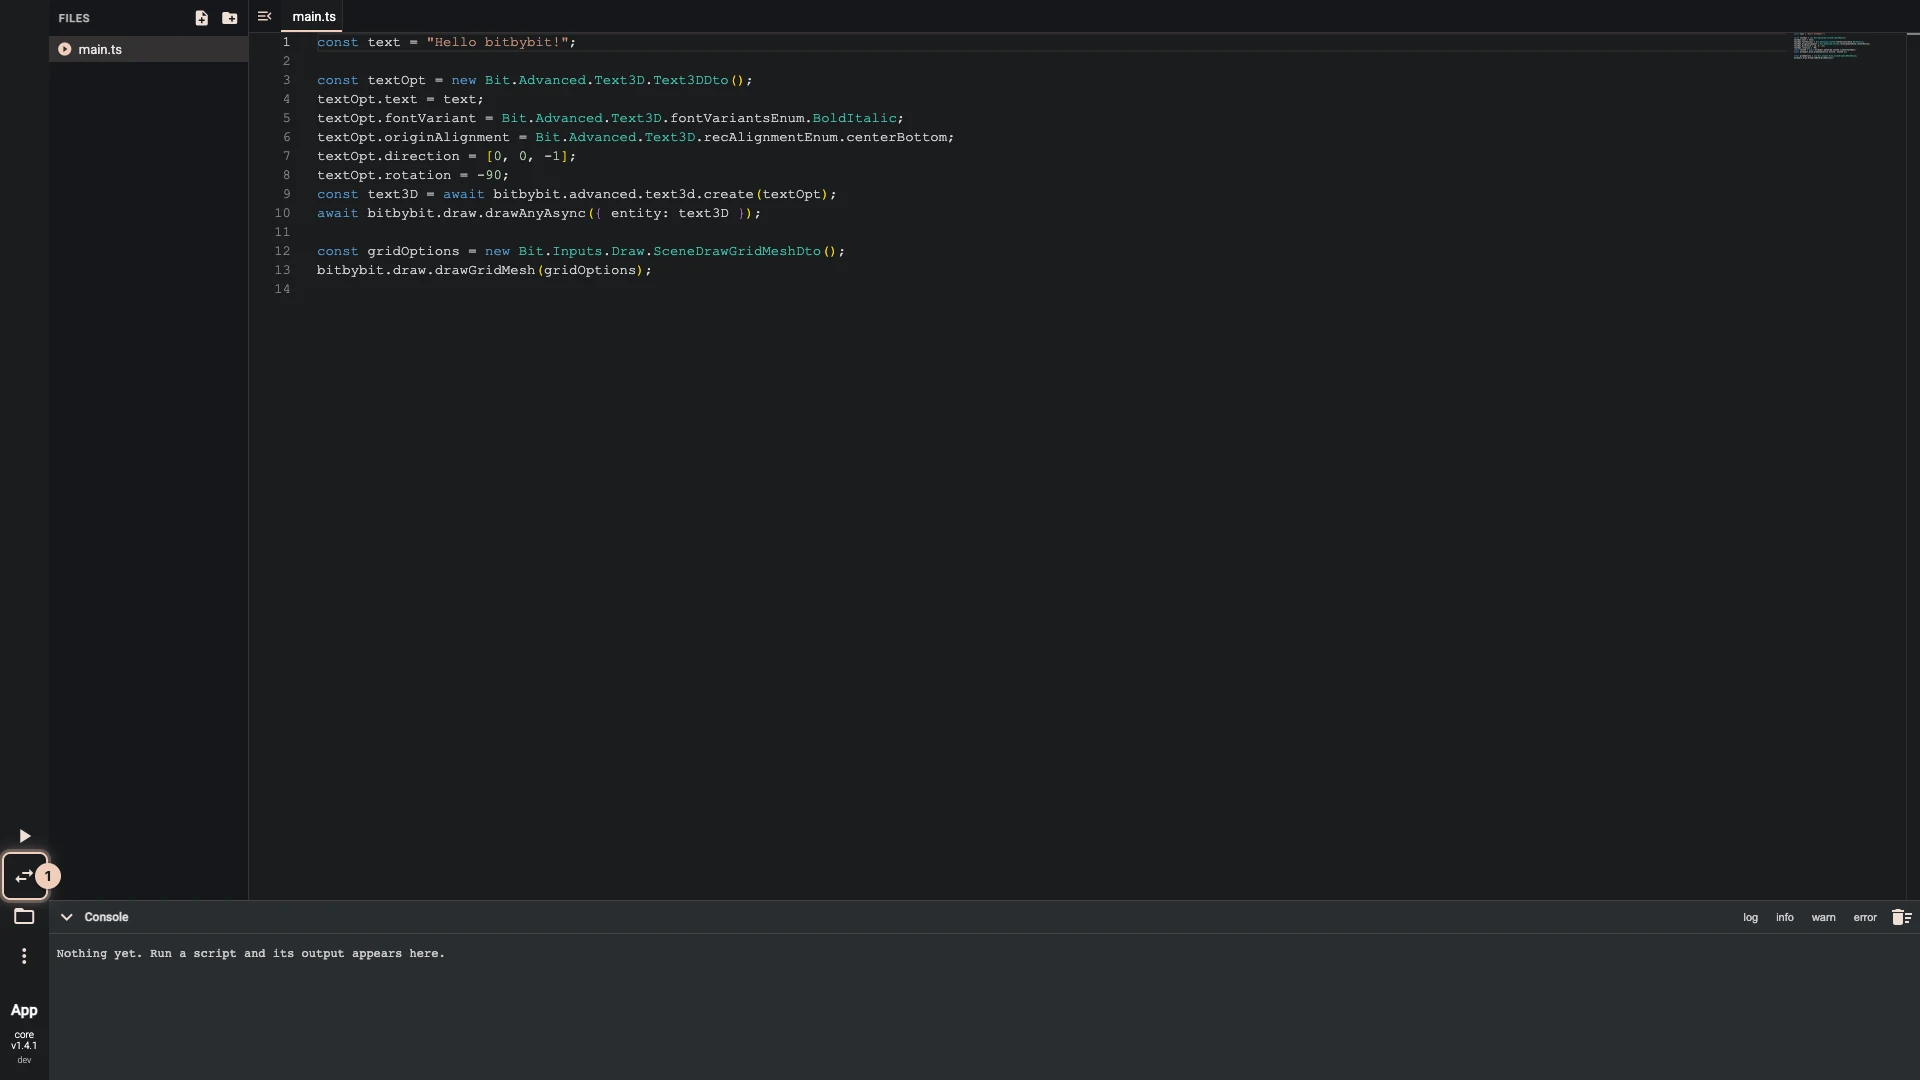Toggle the log filter in console

coord(1750,917)
